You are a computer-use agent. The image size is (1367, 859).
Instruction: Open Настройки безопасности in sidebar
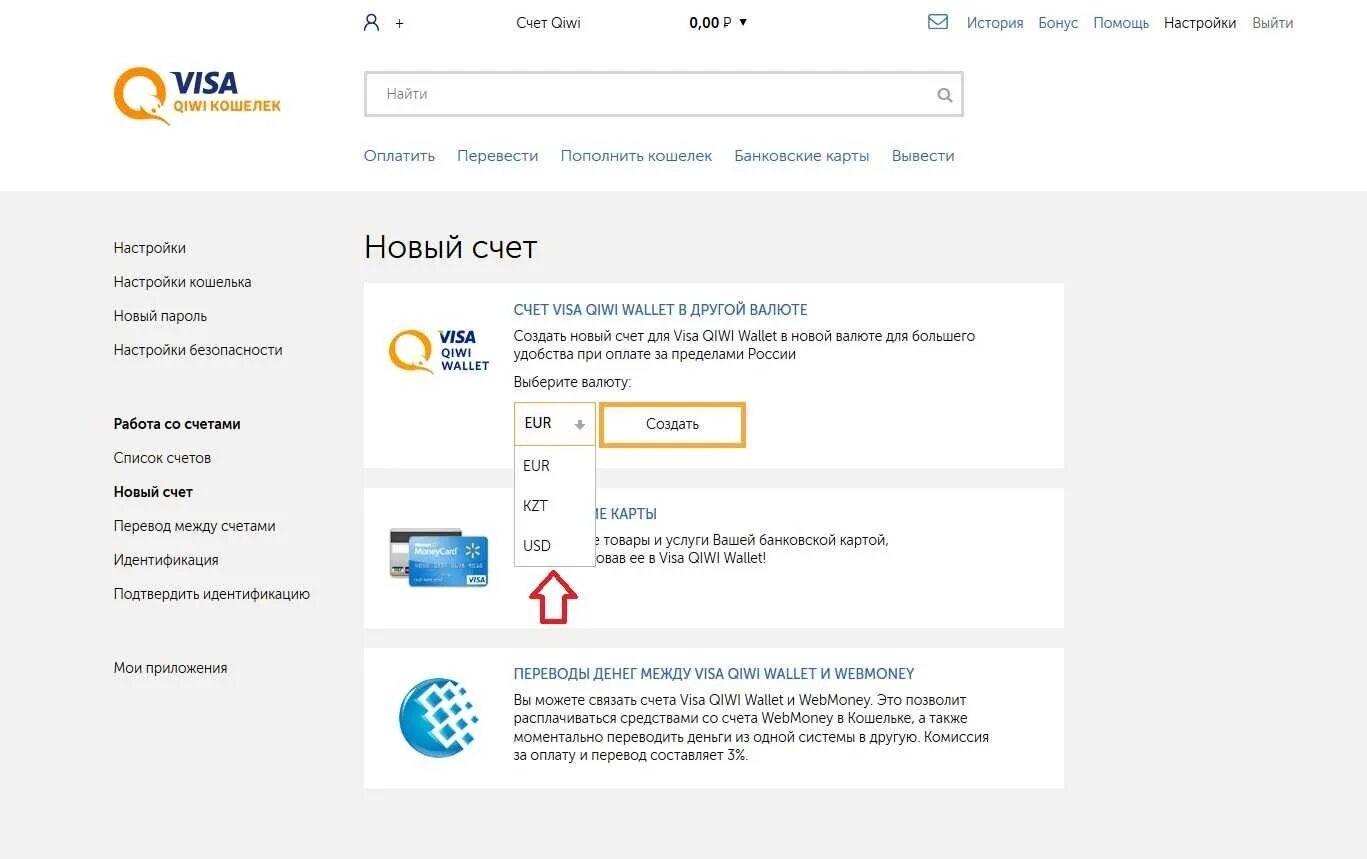pyautogui.click(x=198, y=350)
